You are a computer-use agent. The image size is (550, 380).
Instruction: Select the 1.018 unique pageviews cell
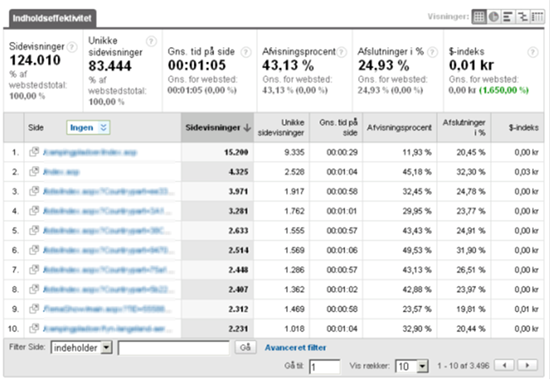tap(294, 329)
